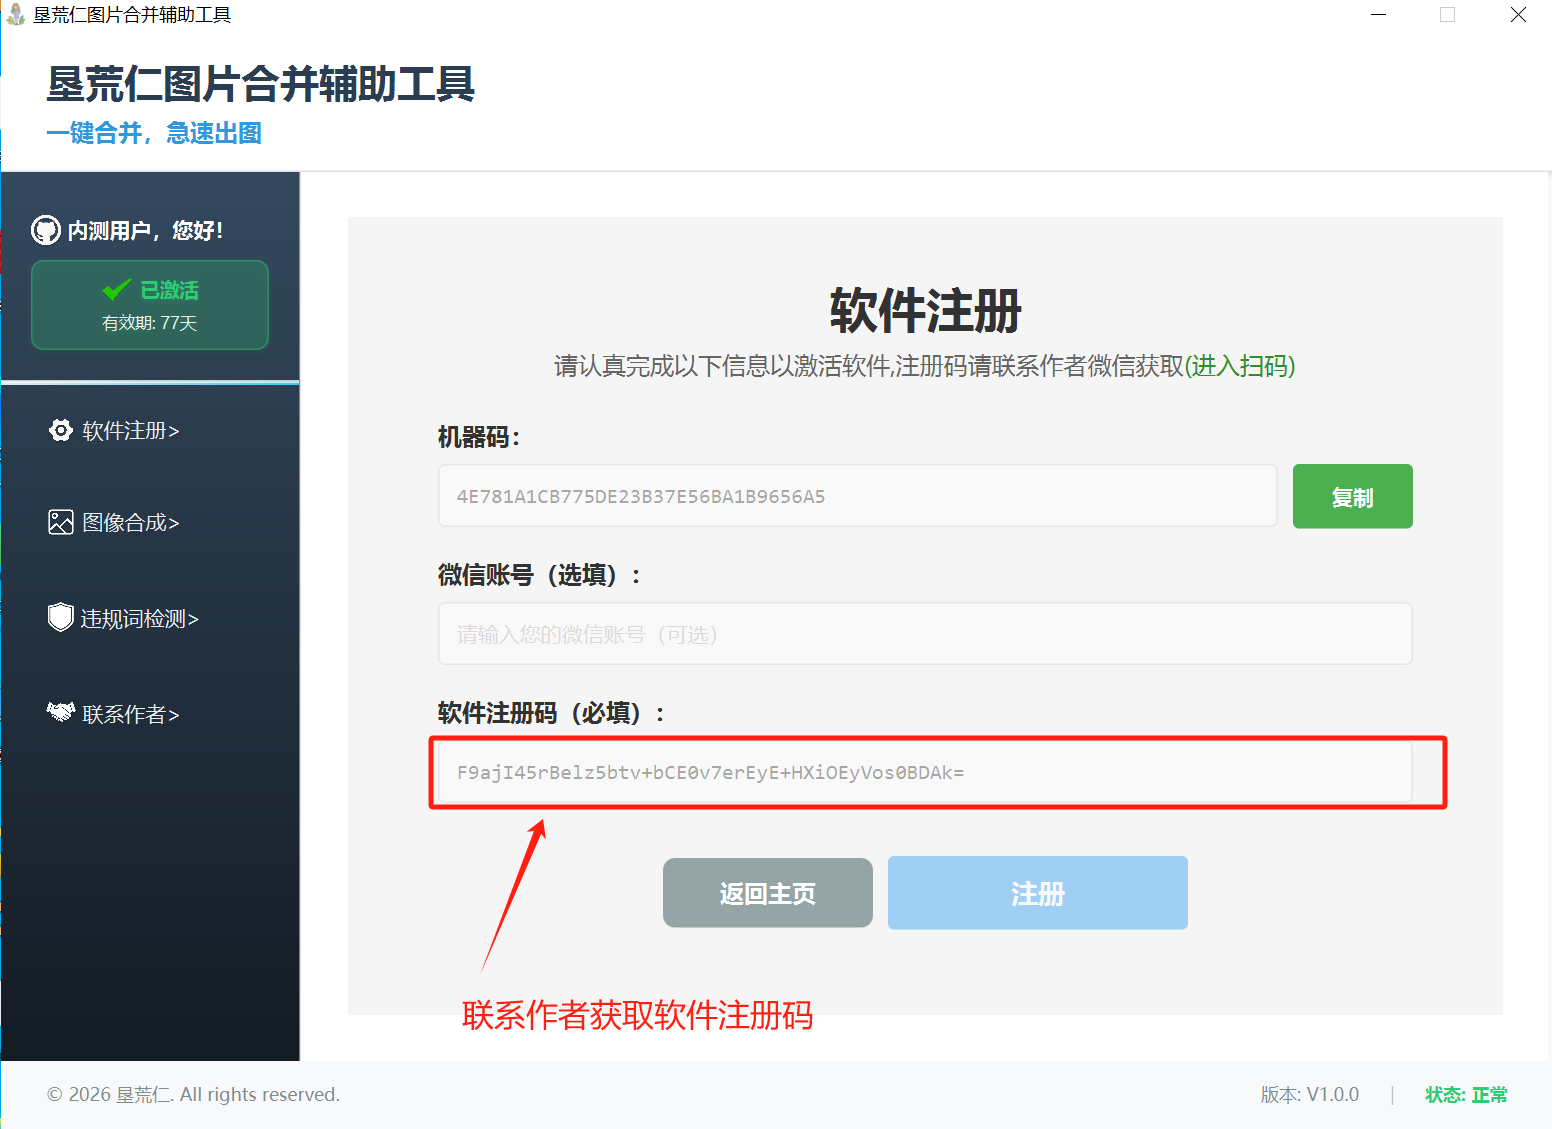Open 违规词检测 section
The width and height of the screenshot is (1552, 1129).
pos(139,619)
